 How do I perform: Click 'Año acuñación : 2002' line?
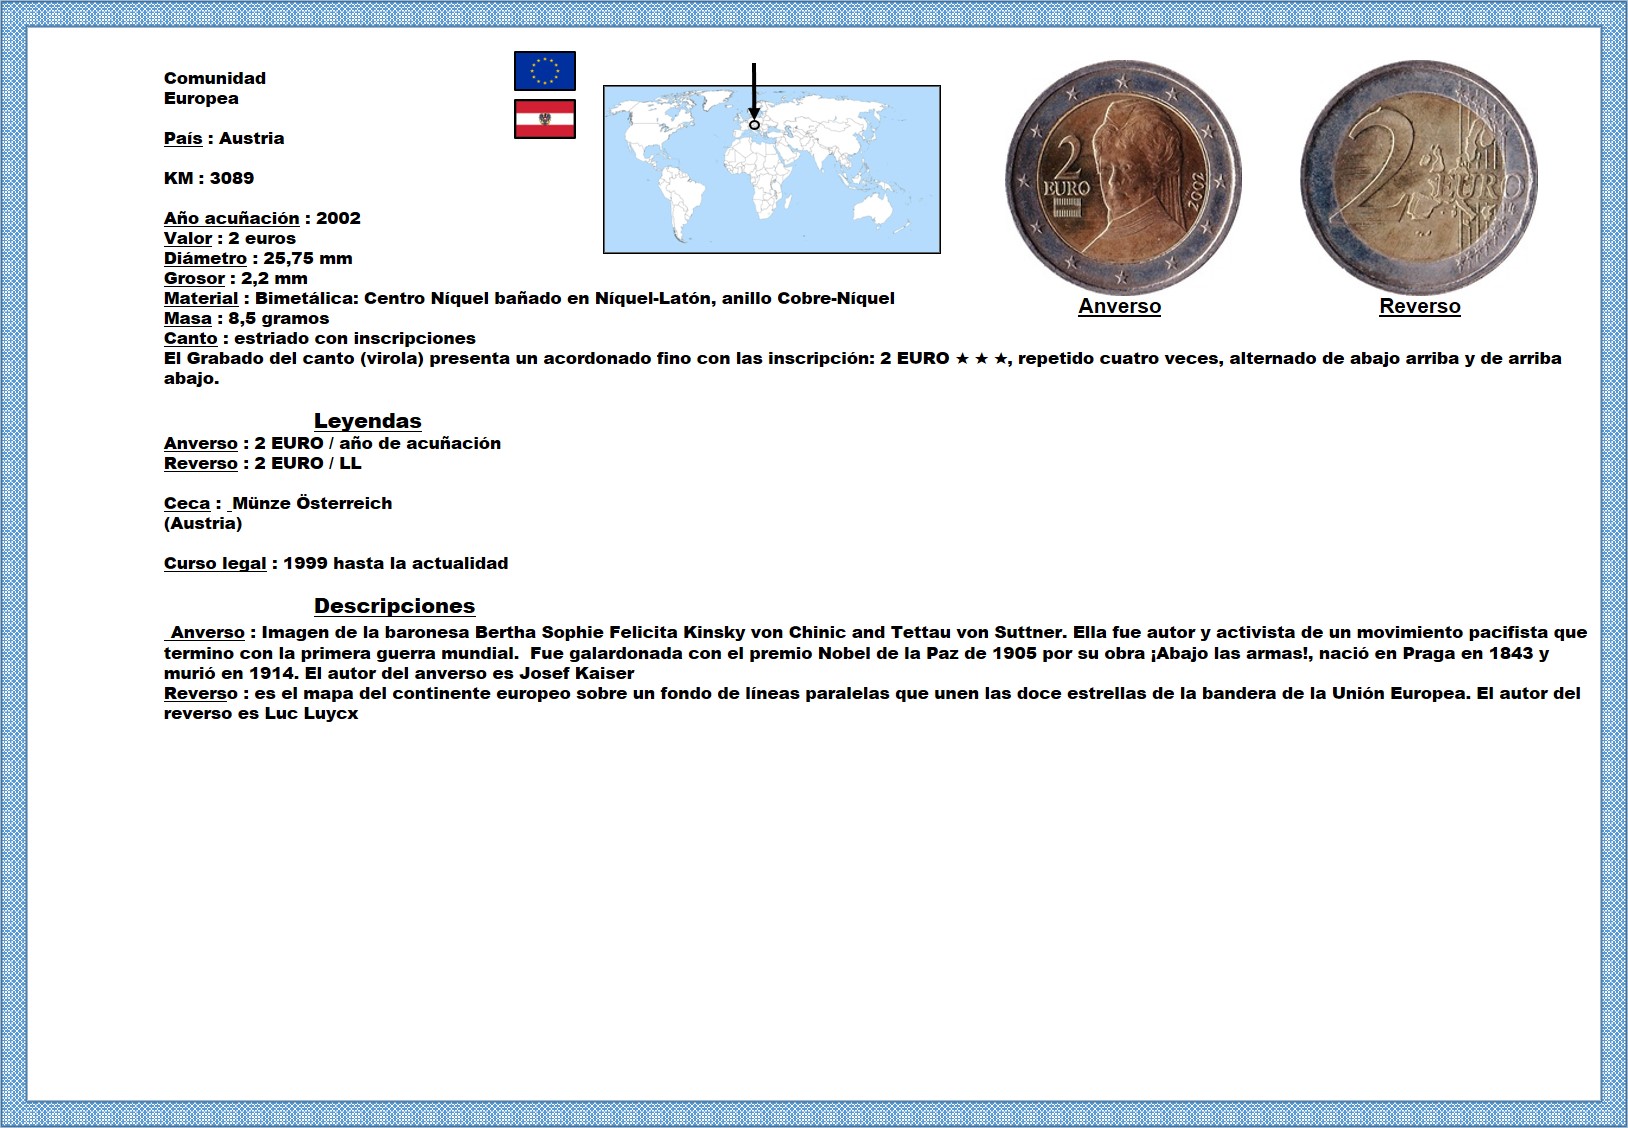(262, 218)
